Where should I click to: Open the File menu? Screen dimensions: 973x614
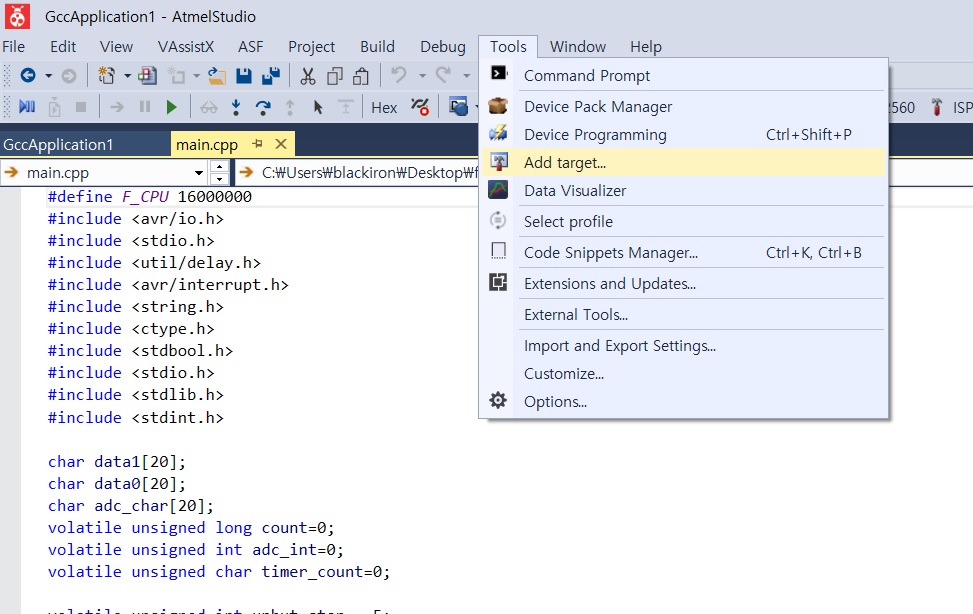(14, 47)
